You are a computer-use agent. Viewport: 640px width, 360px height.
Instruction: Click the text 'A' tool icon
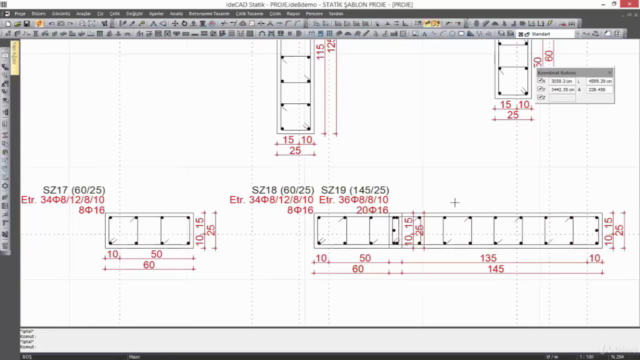click(x=424, y=34)
